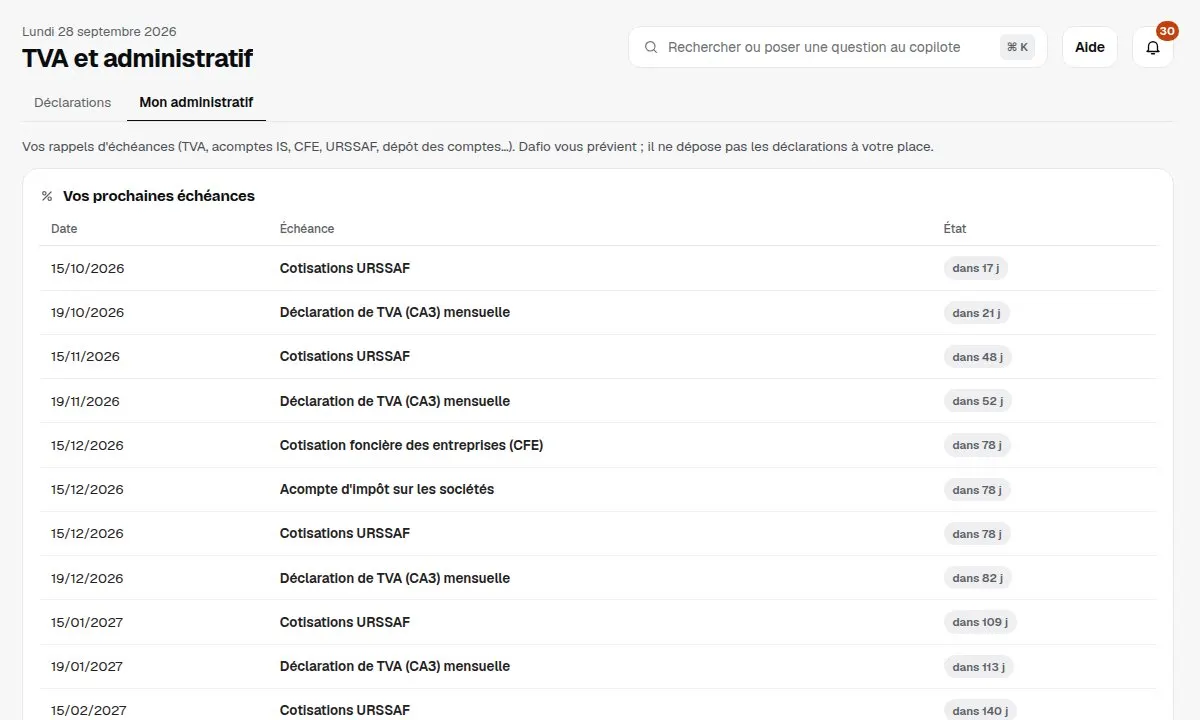Click the date 15/10/2026
The width and height of the screenshot is (1200, 720).
pyautogui.click(x=88, y=268)
